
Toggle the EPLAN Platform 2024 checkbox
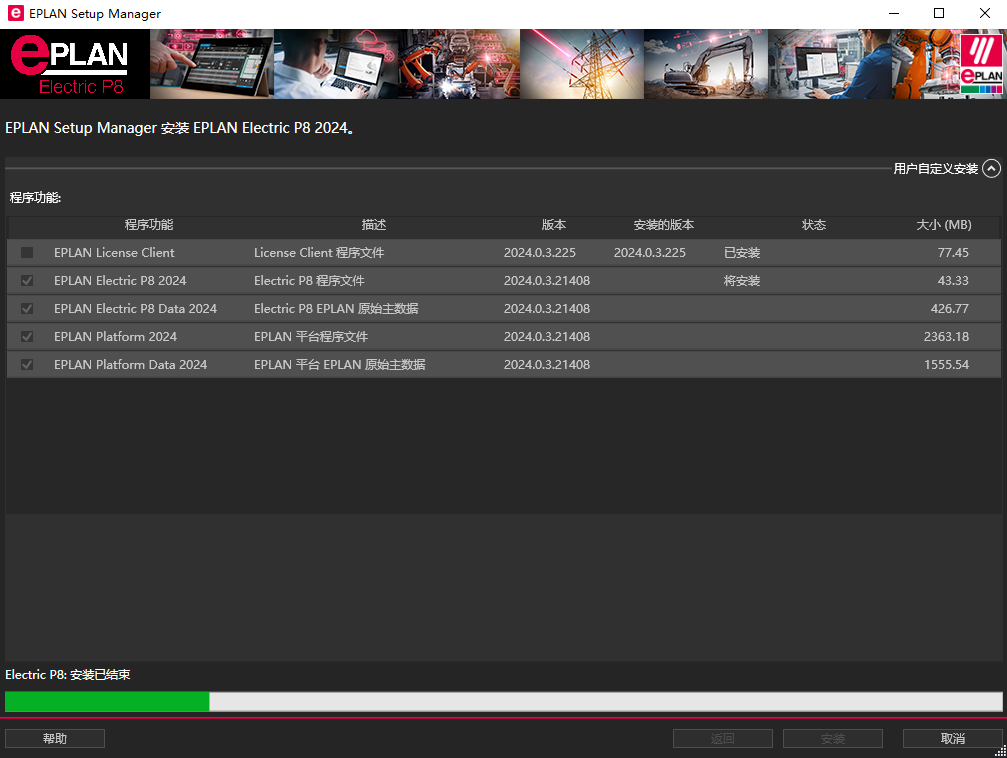click(27, 337)
